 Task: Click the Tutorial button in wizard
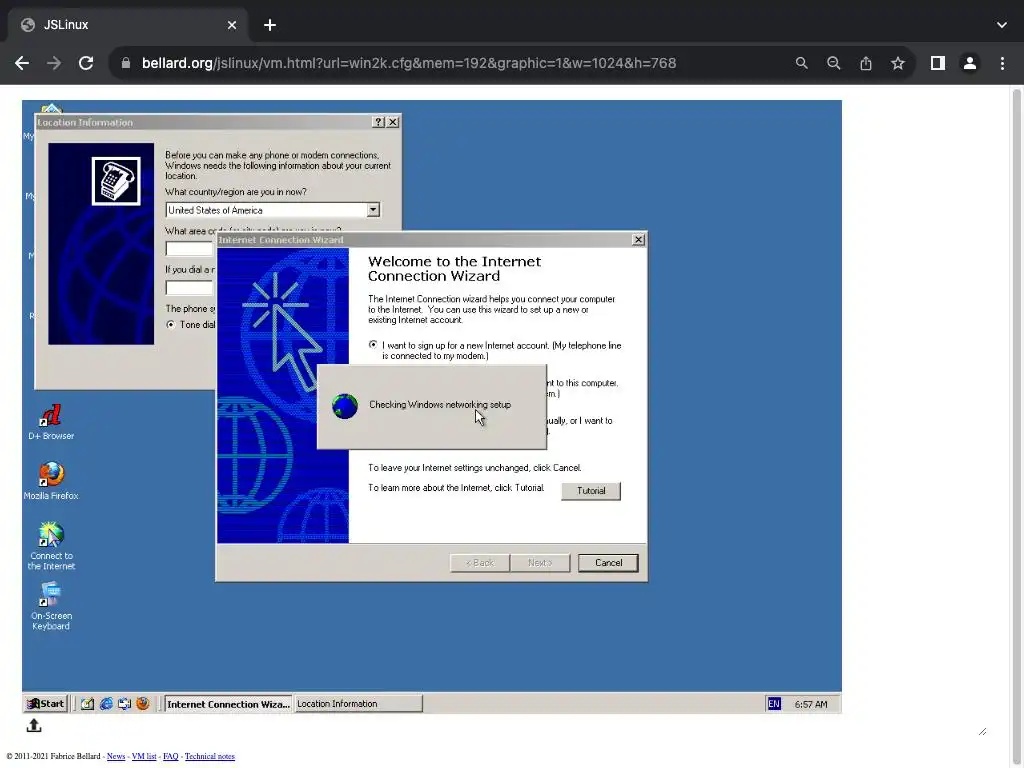[x=590, y=490]
